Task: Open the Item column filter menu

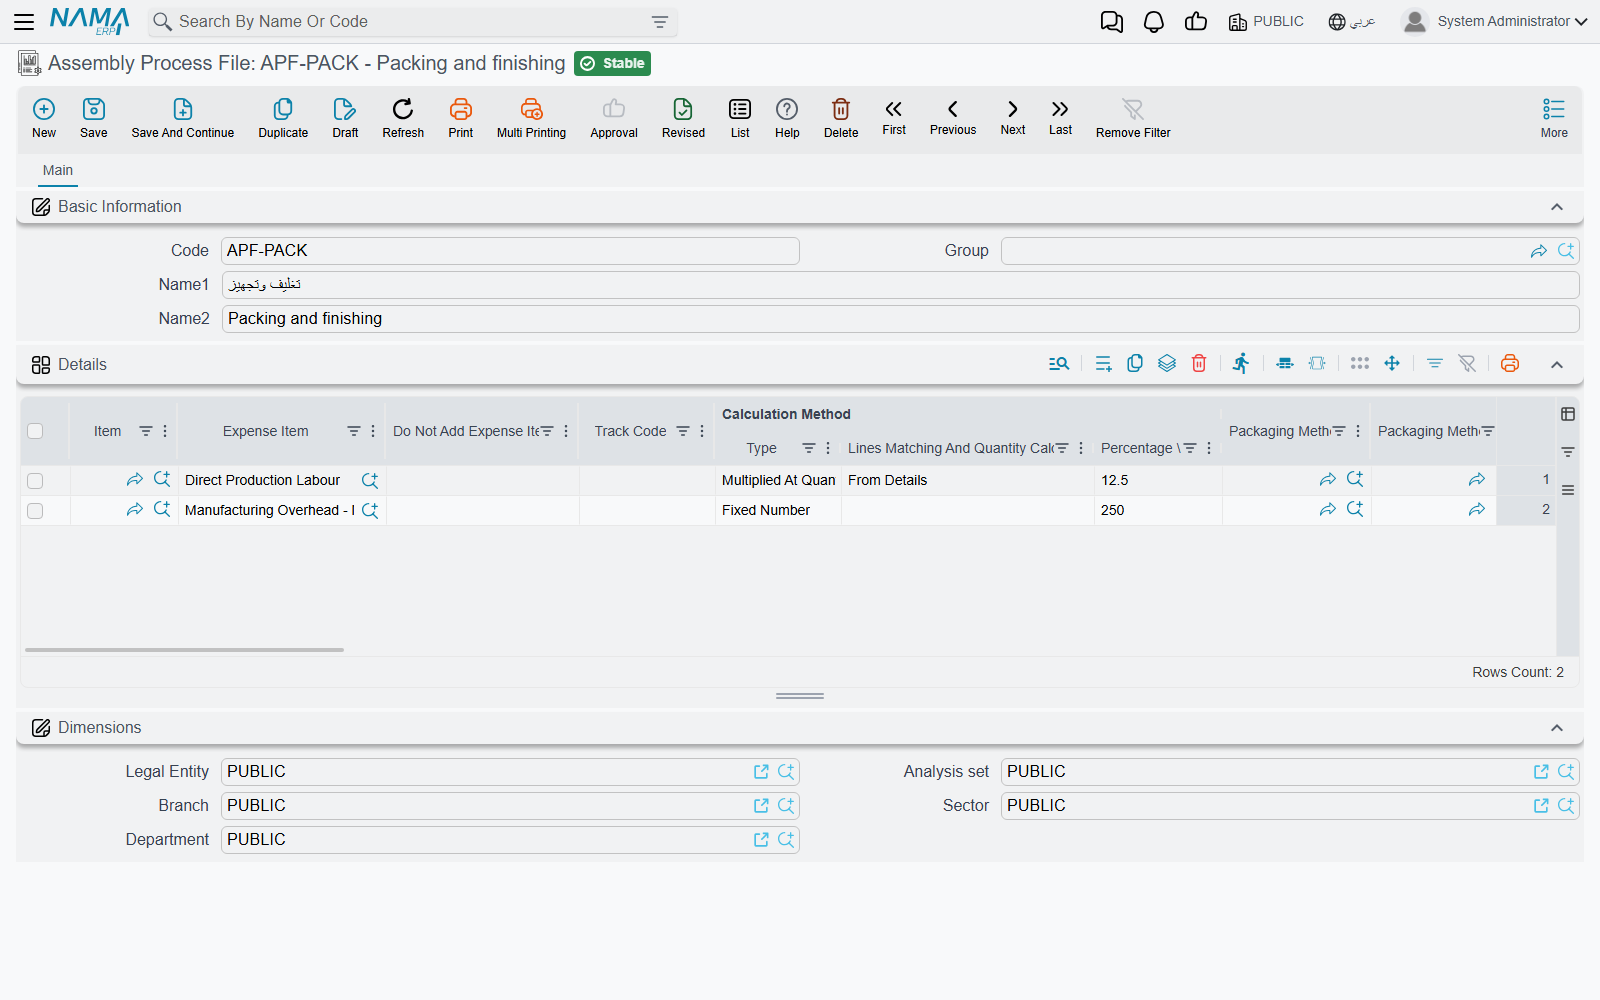Action: (146, 431)
